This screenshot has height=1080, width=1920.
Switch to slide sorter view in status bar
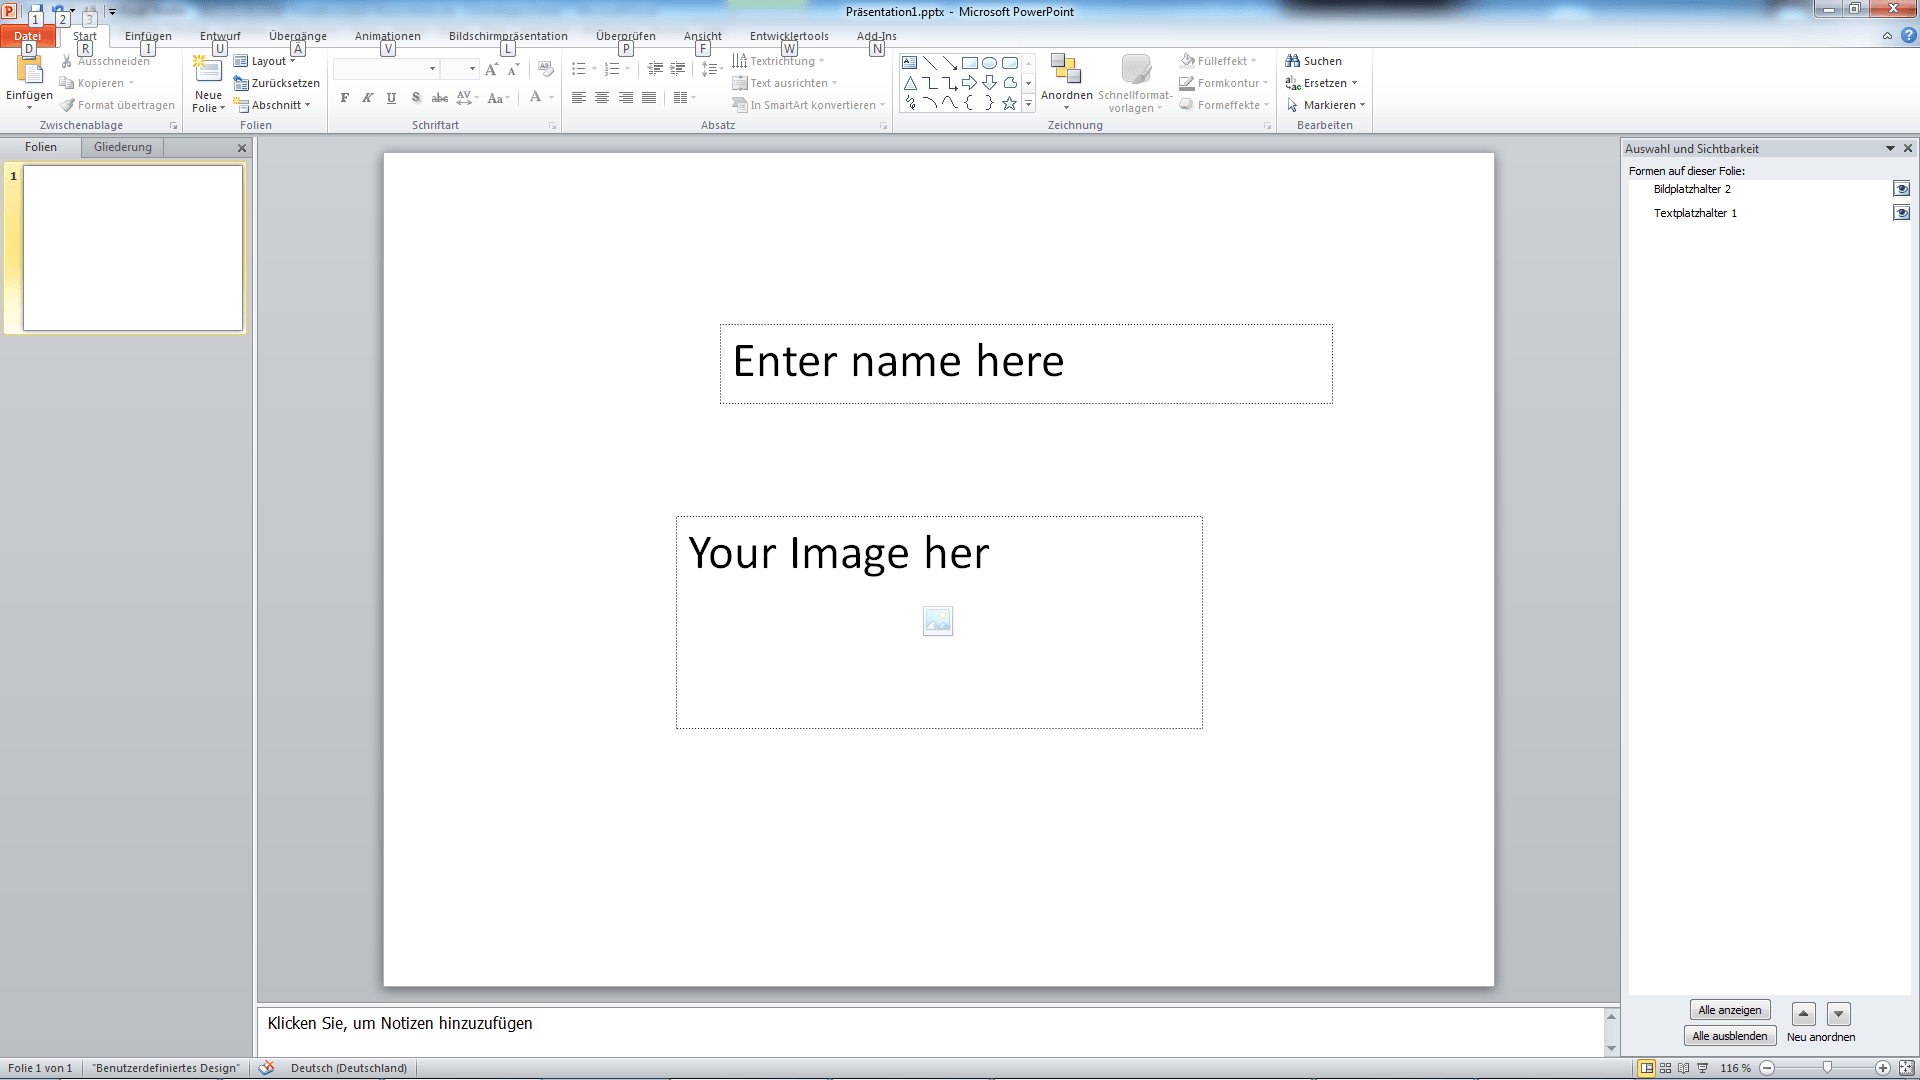[x=1666, y=1068]
